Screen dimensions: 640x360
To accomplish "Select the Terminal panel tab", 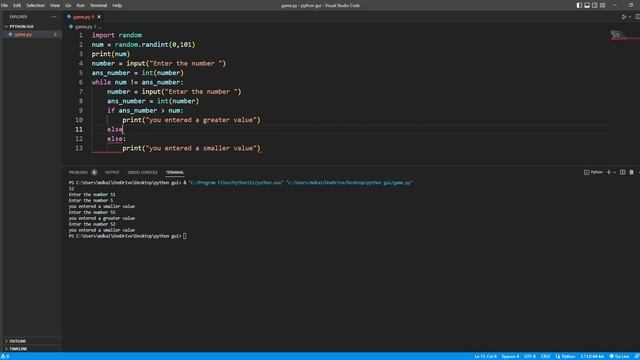I will click(x=175, y=172).
